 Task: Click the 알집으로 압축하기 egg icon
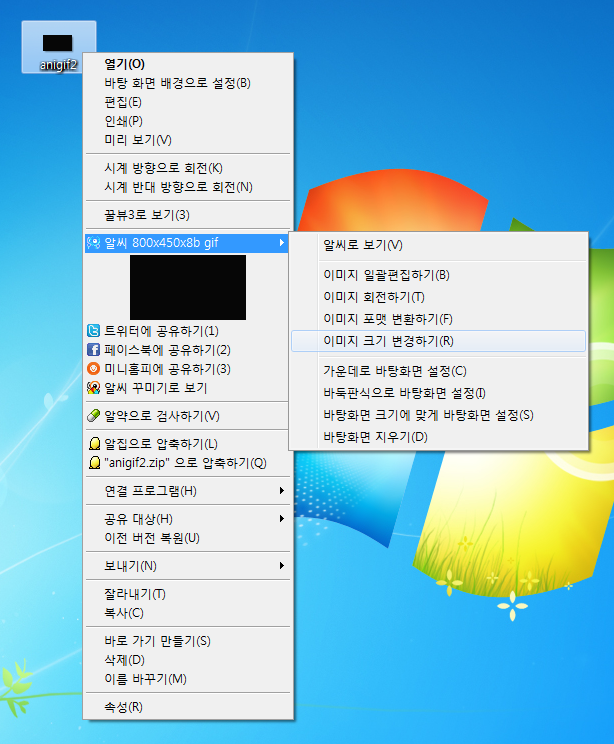94,444
